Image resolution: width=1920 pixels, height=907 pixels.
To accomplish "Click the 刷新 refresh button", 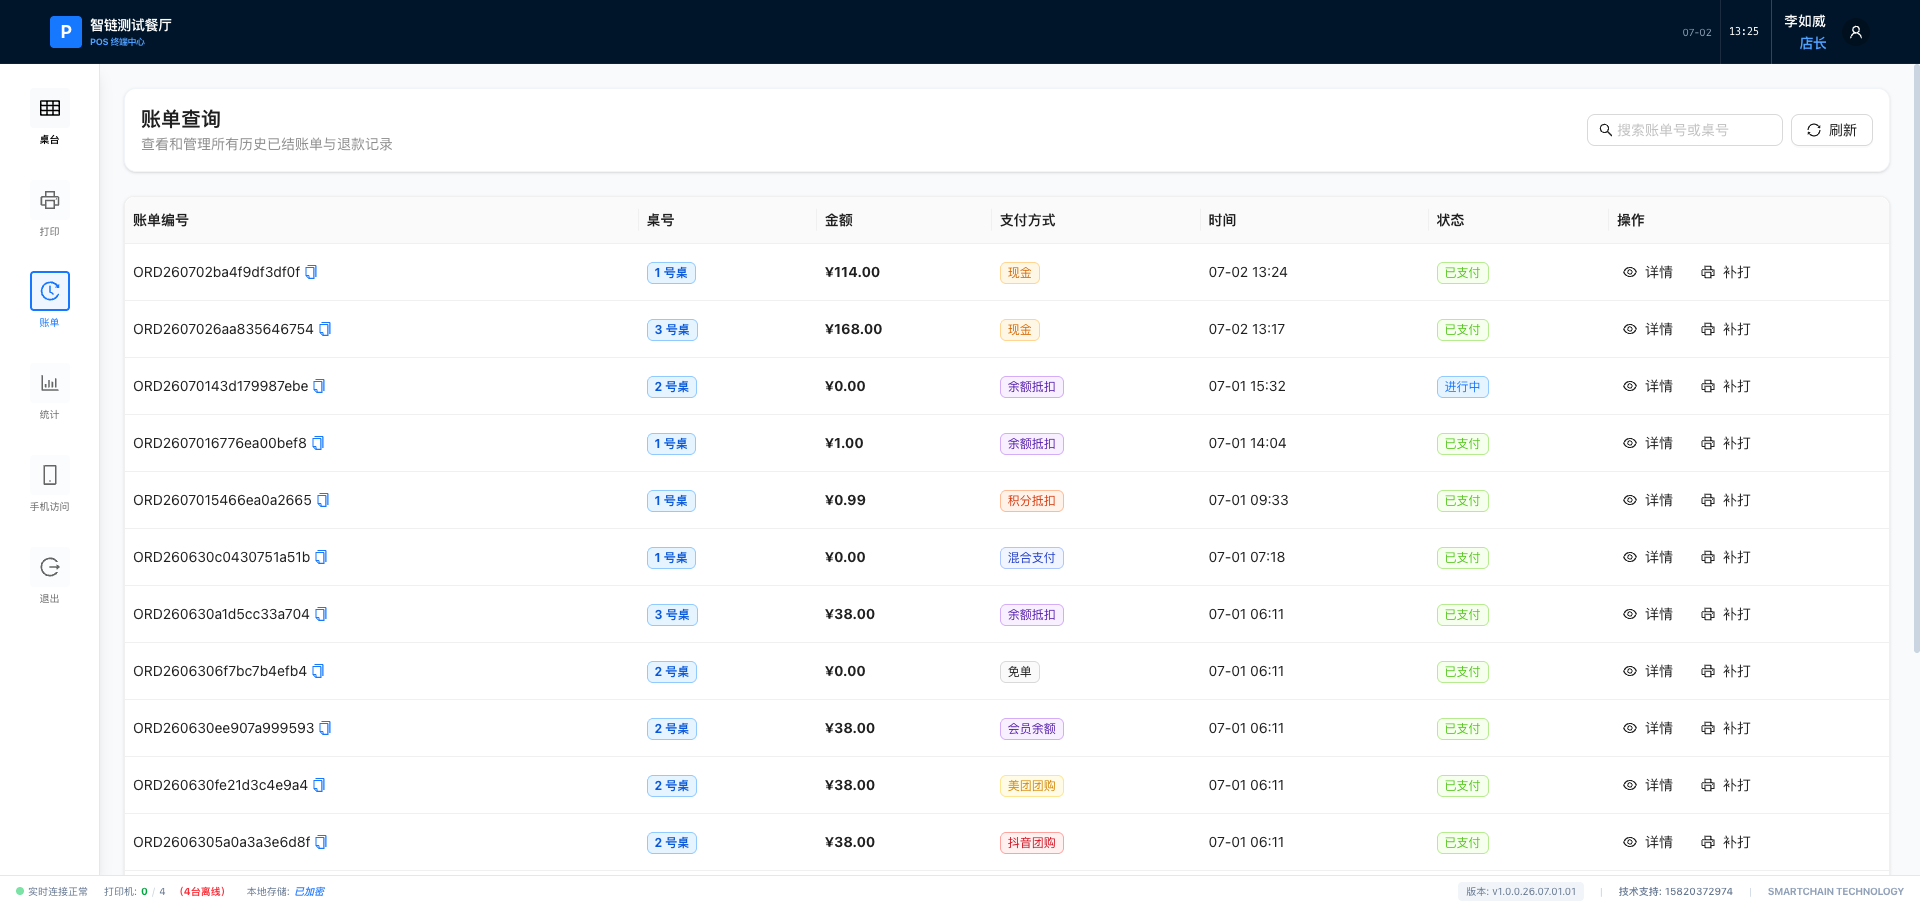I will coord(1832,130).
